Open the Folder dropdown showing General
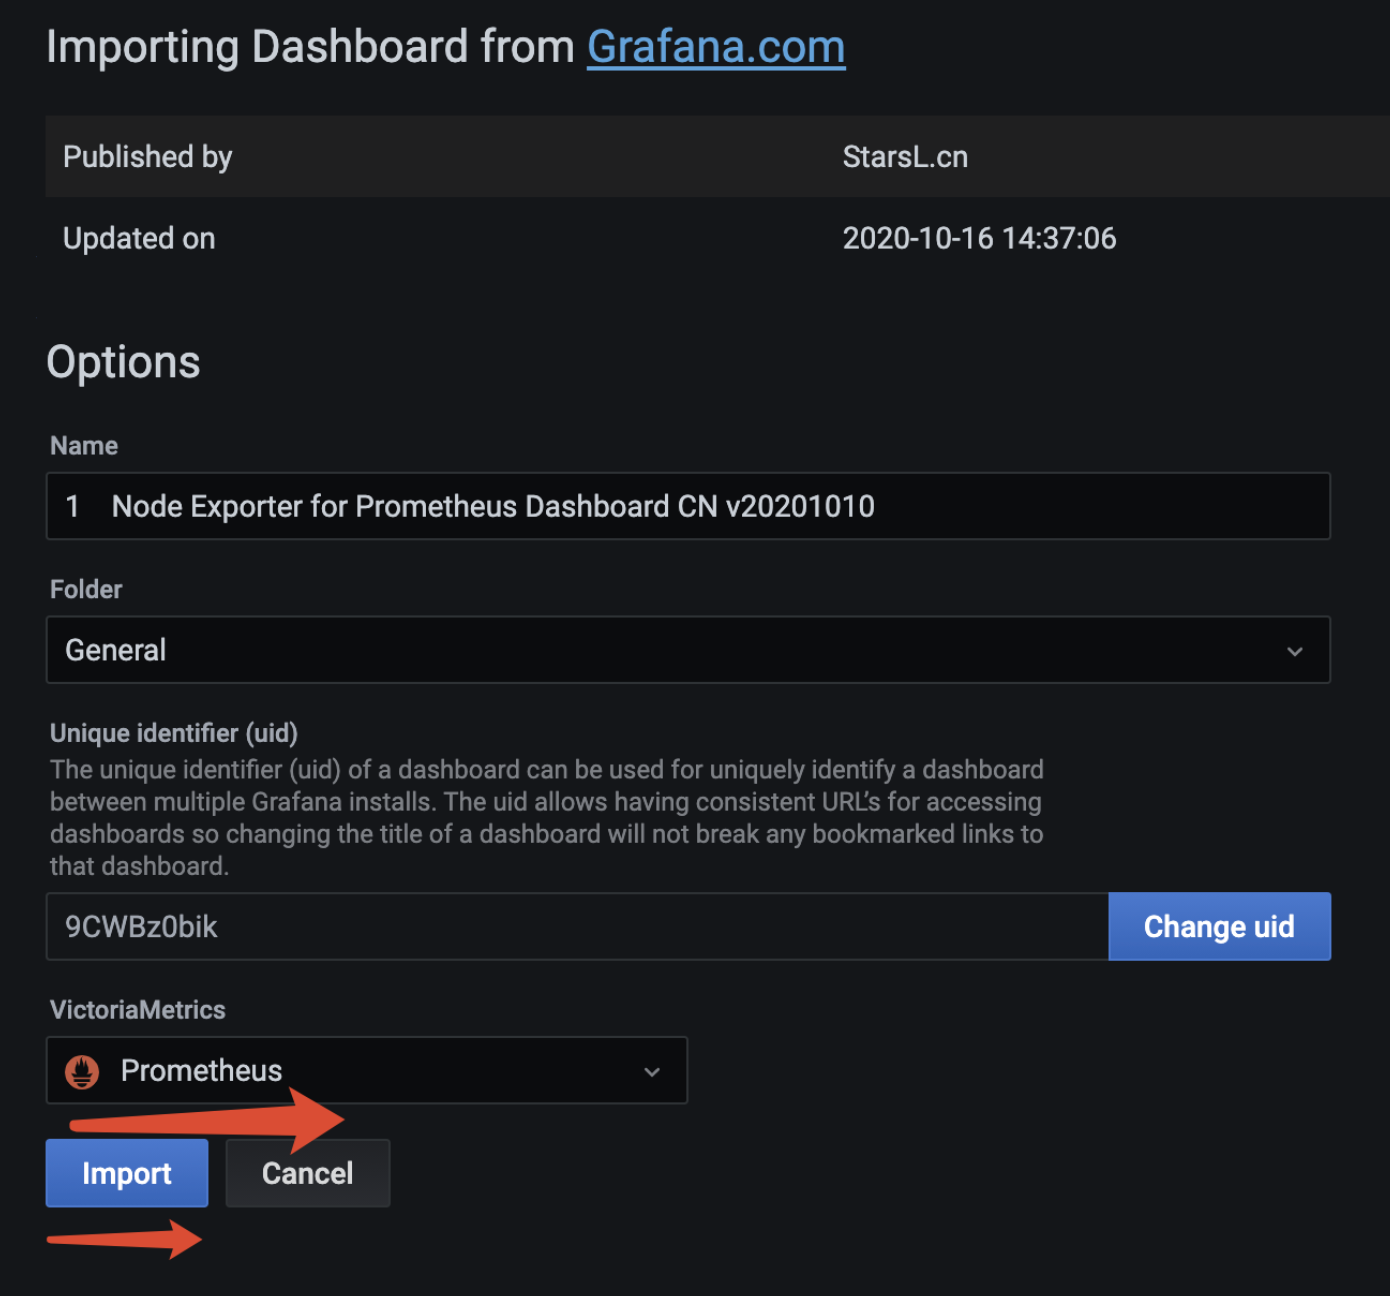This screenshot has height=1296, width=1390. tap(688, 650)
